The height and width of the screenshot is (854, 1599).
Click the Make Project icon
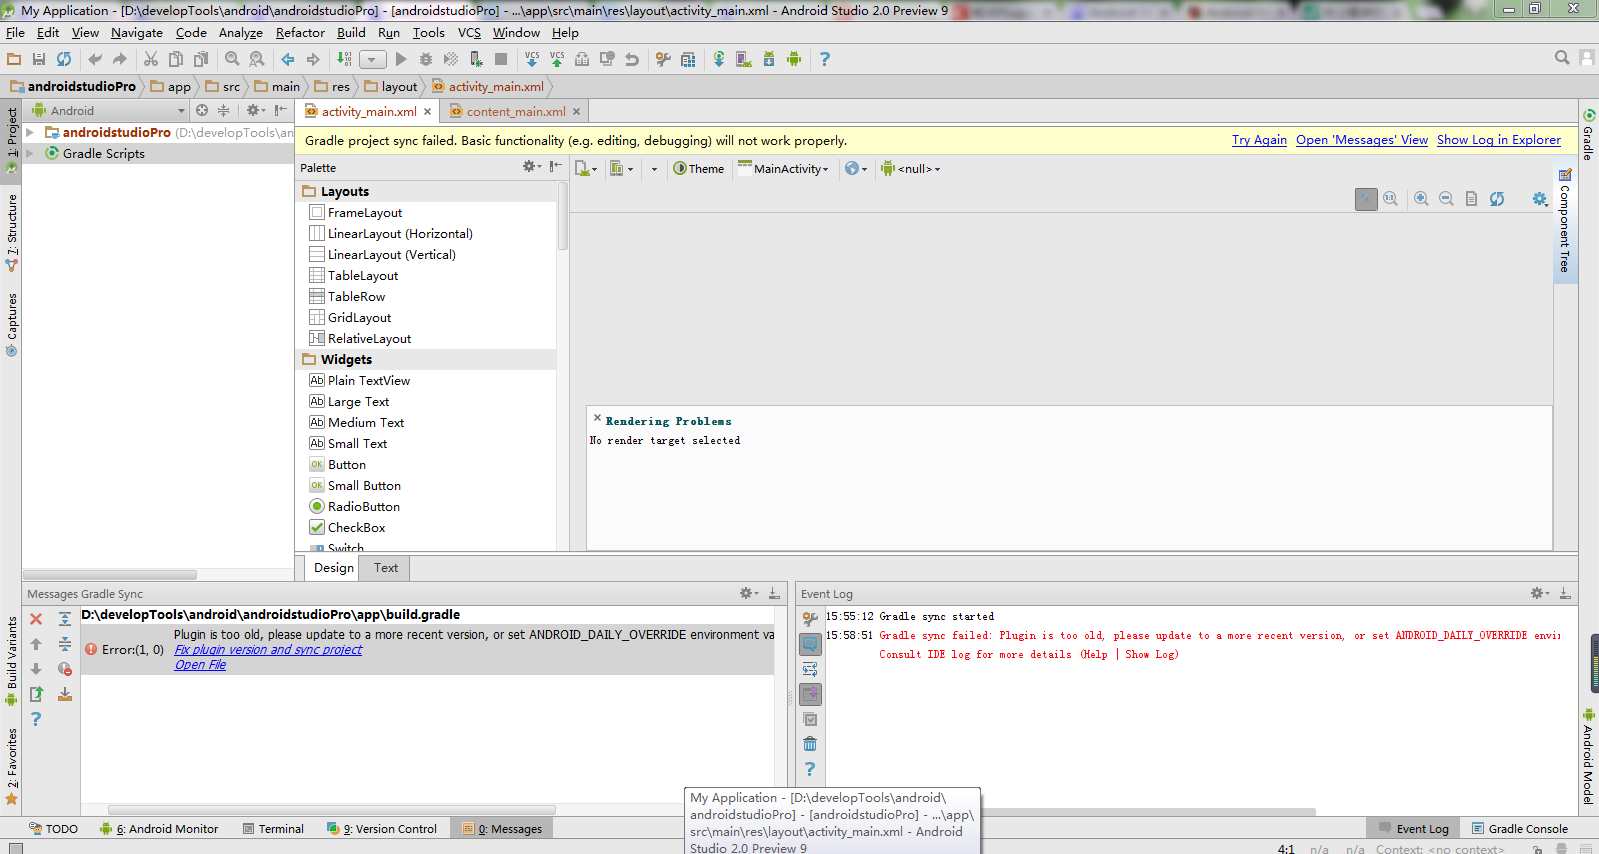tap(344, 59)
